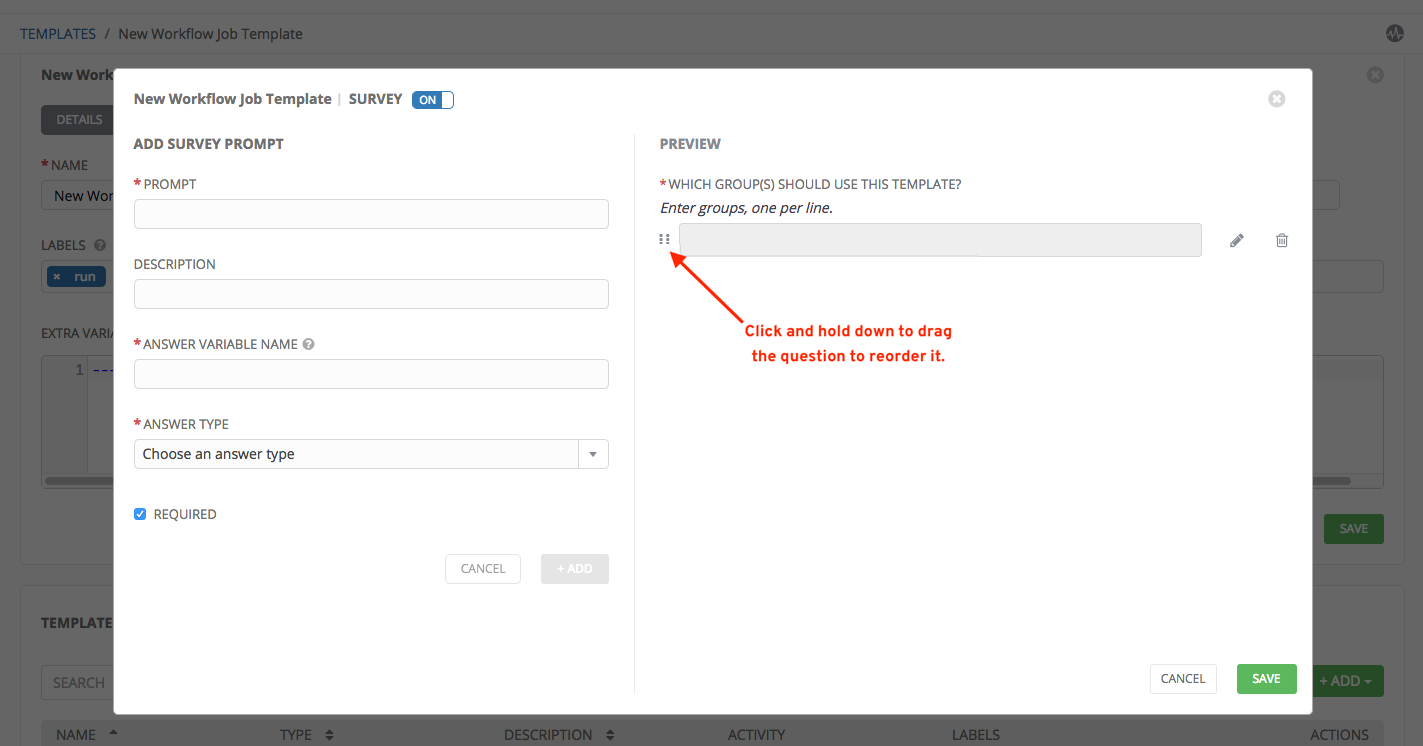Screen dimensions: 1423x746
Task: Click the + ADD survey prompt button
Action: coord(575,569)
